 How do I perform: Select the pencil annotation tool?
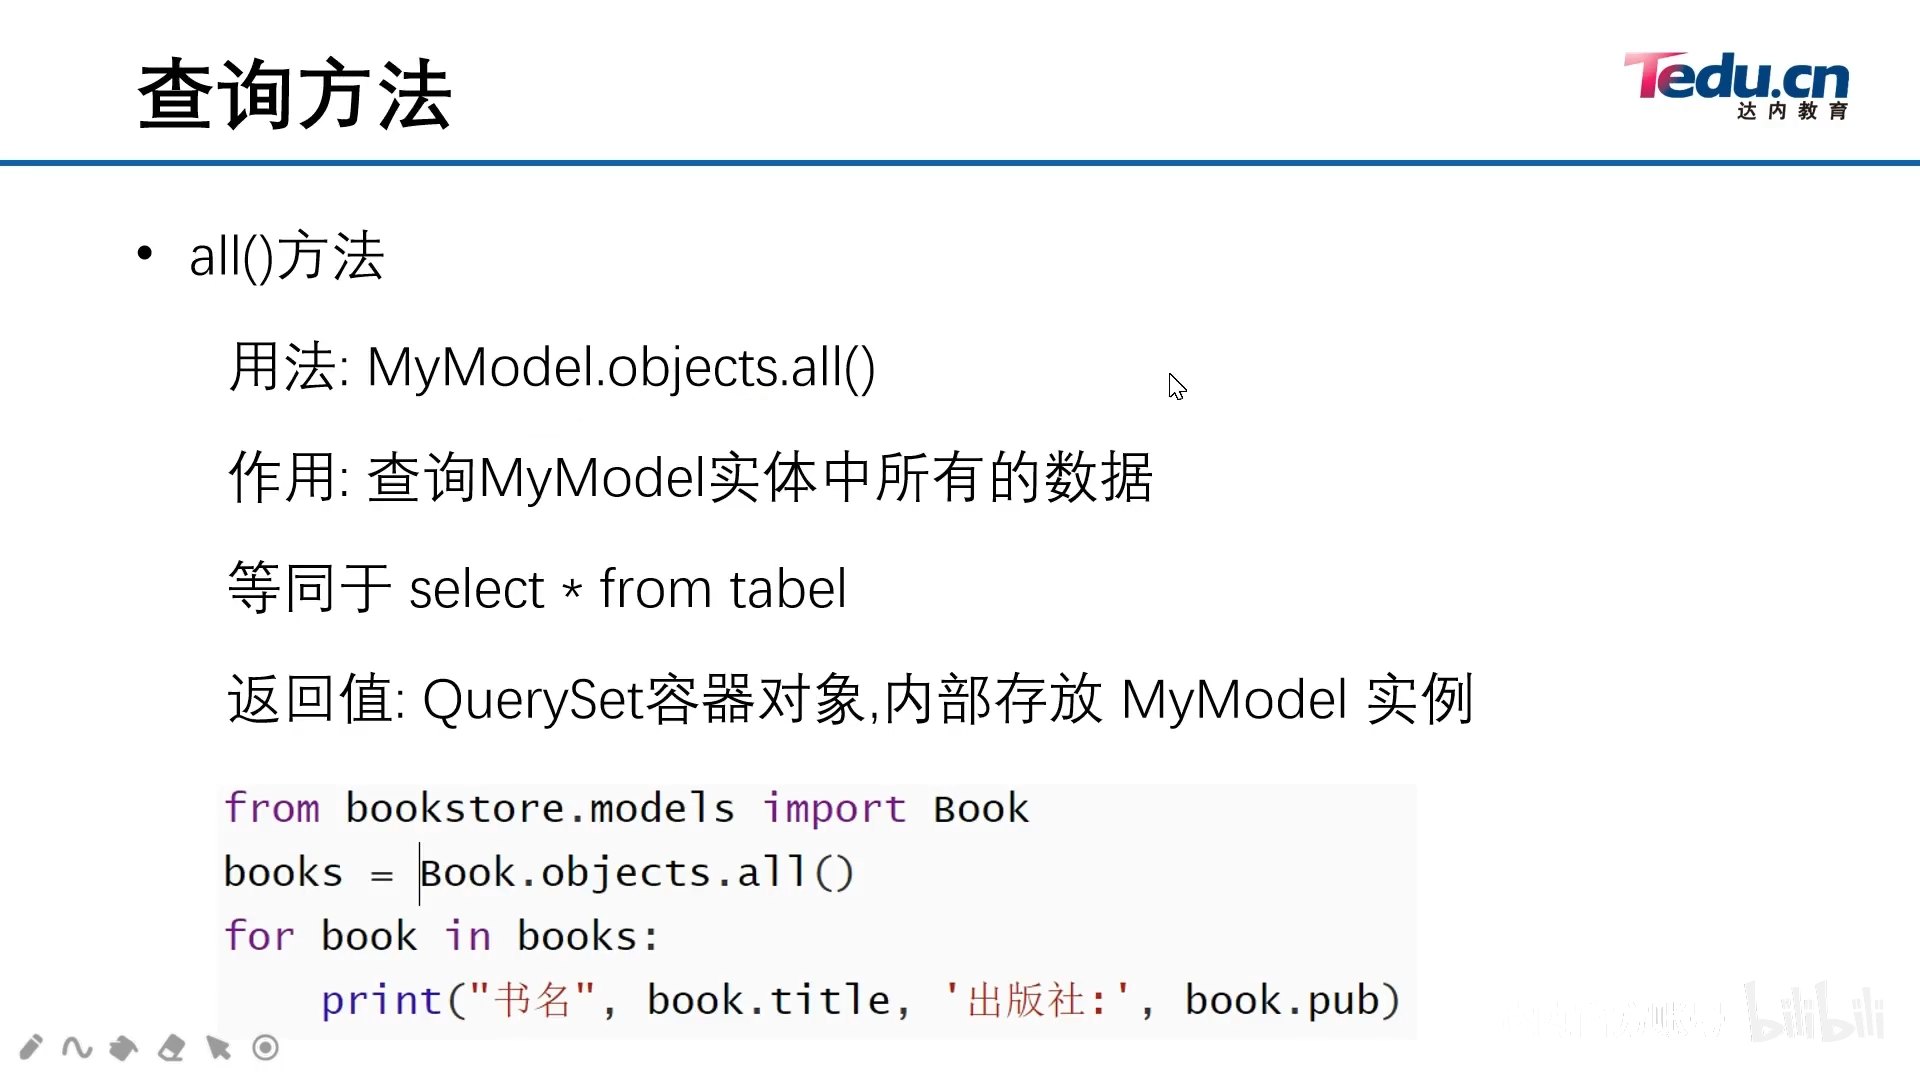click(31, 1047)
